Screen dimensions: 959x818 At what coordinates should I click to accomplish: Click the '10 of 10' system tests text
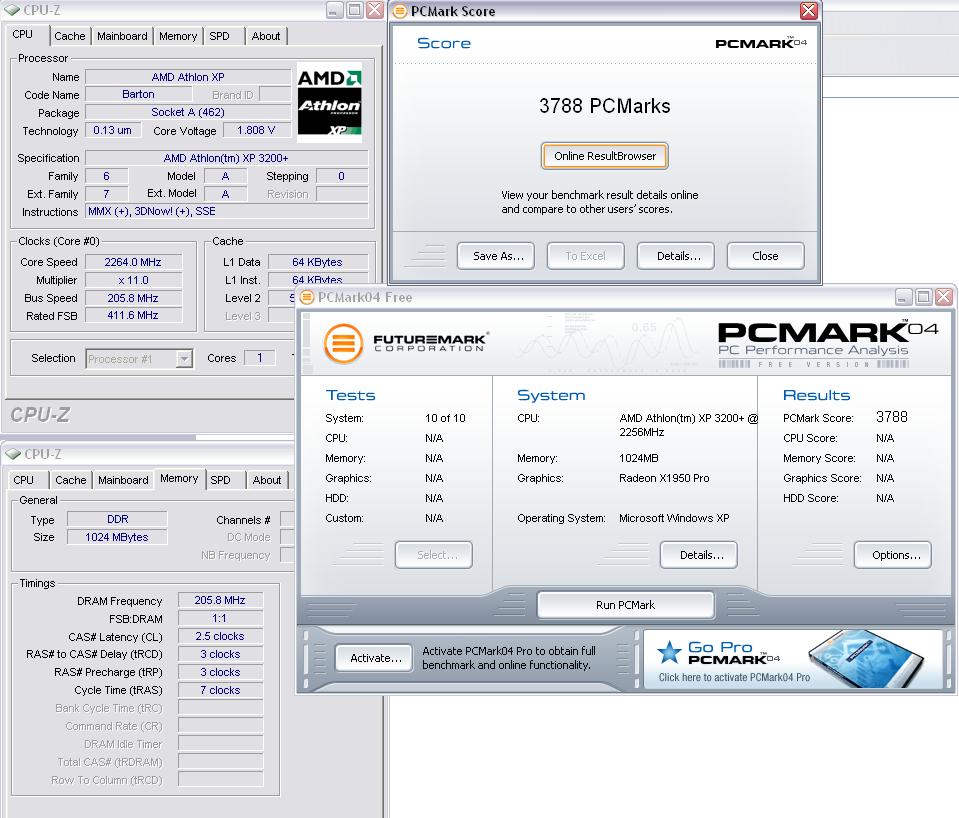tap(445, 418)
